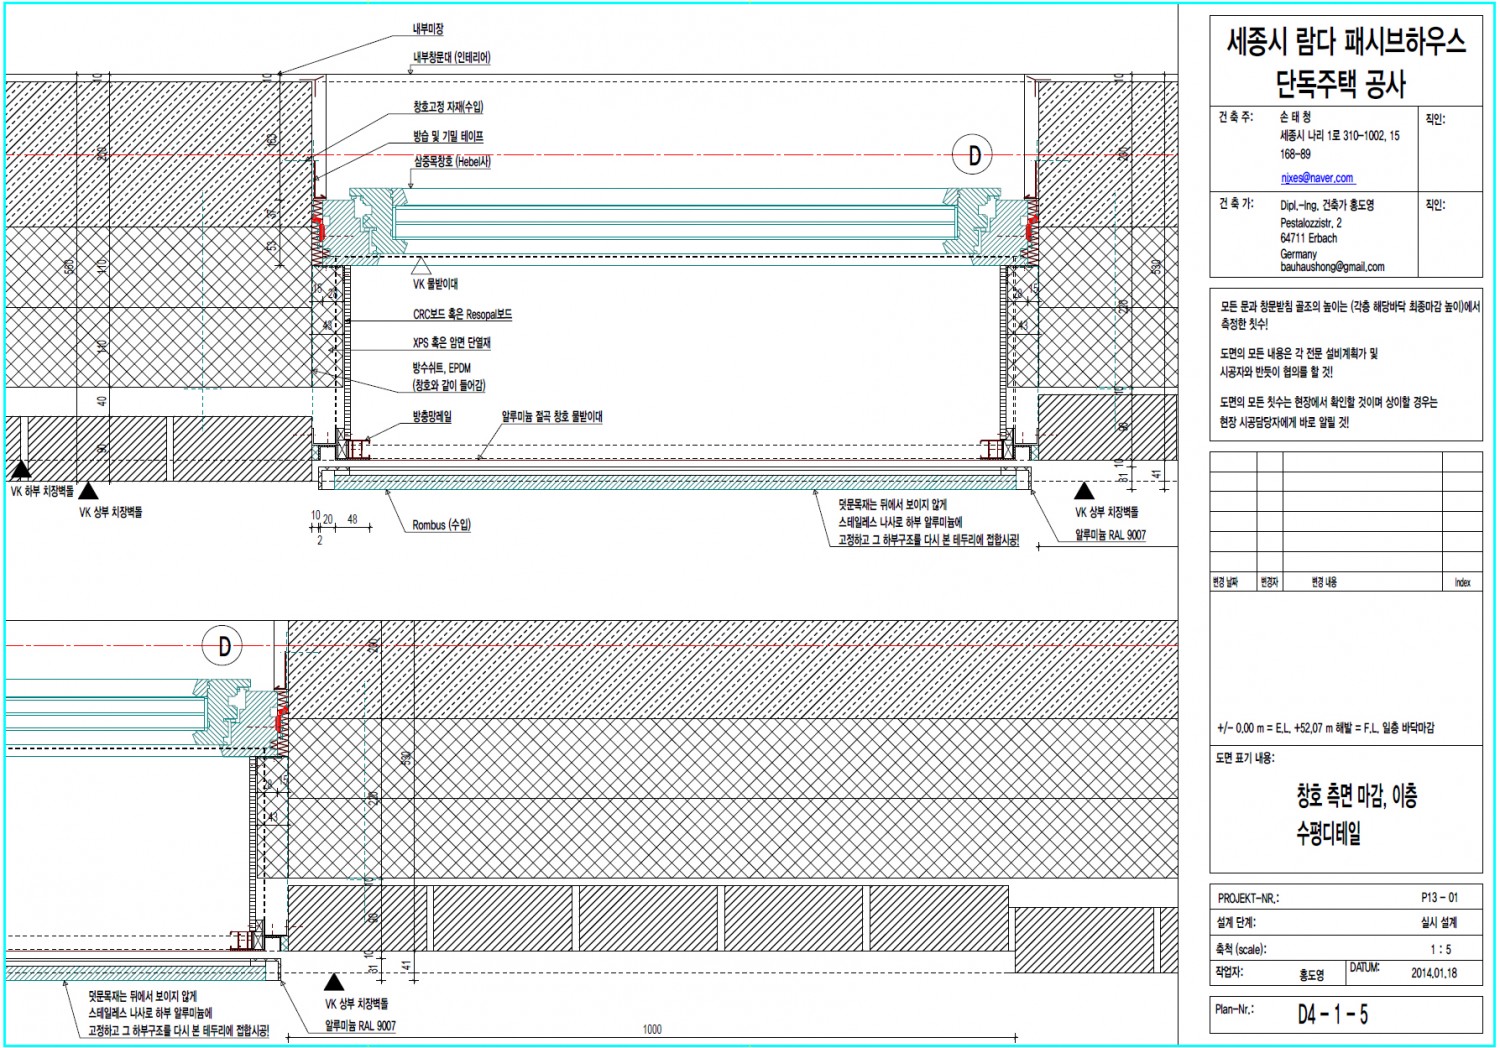
Task: Click the '삼중목창호 (HebelAl)' annotation
Action: click(x=452, y=161)
